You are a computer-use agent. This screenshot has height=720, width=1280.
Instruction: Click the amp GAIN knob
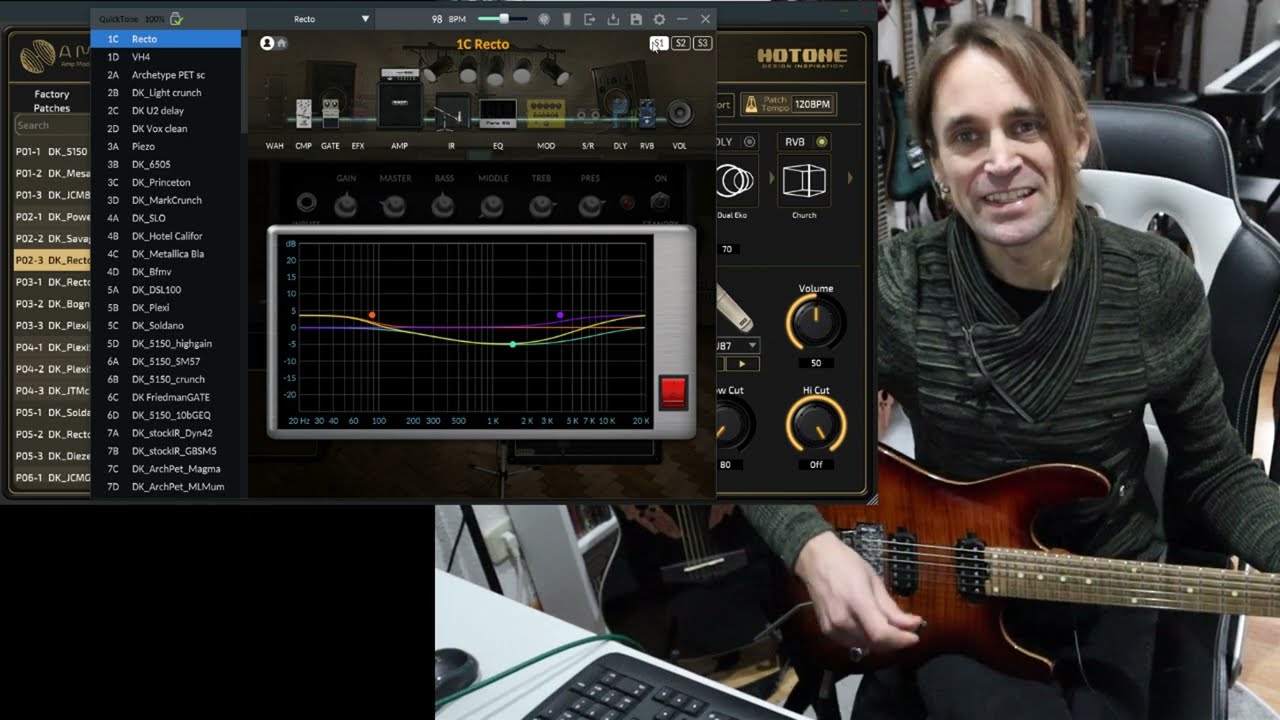tap(346, 205)
